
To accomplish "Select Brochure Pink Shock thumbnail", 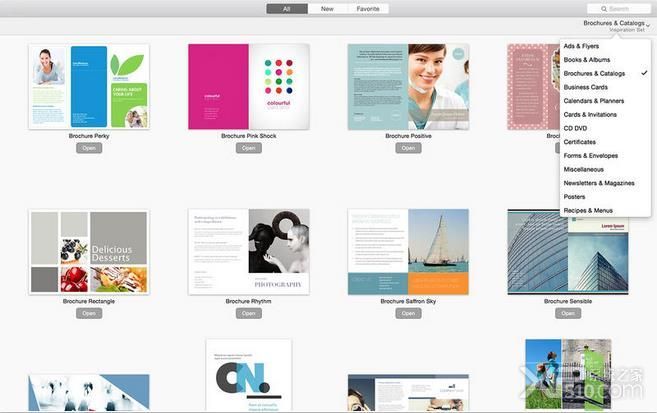I will click(248, 86).
